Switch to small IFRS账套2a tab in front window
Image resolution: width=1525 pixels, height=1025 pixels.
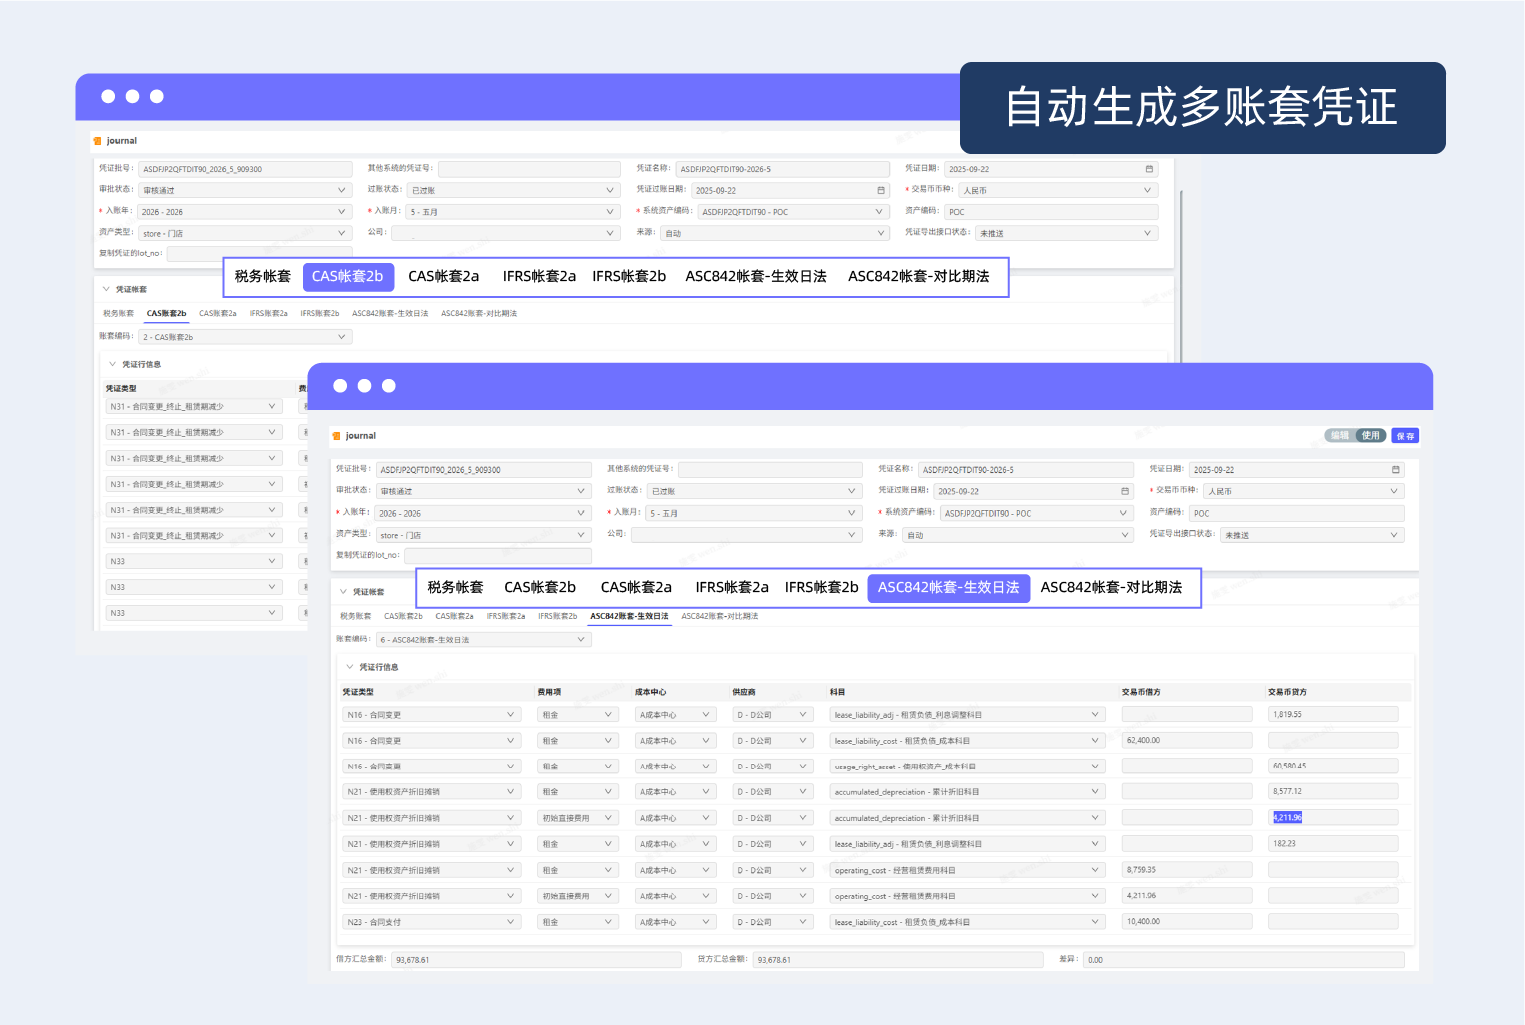click(506, 616)
